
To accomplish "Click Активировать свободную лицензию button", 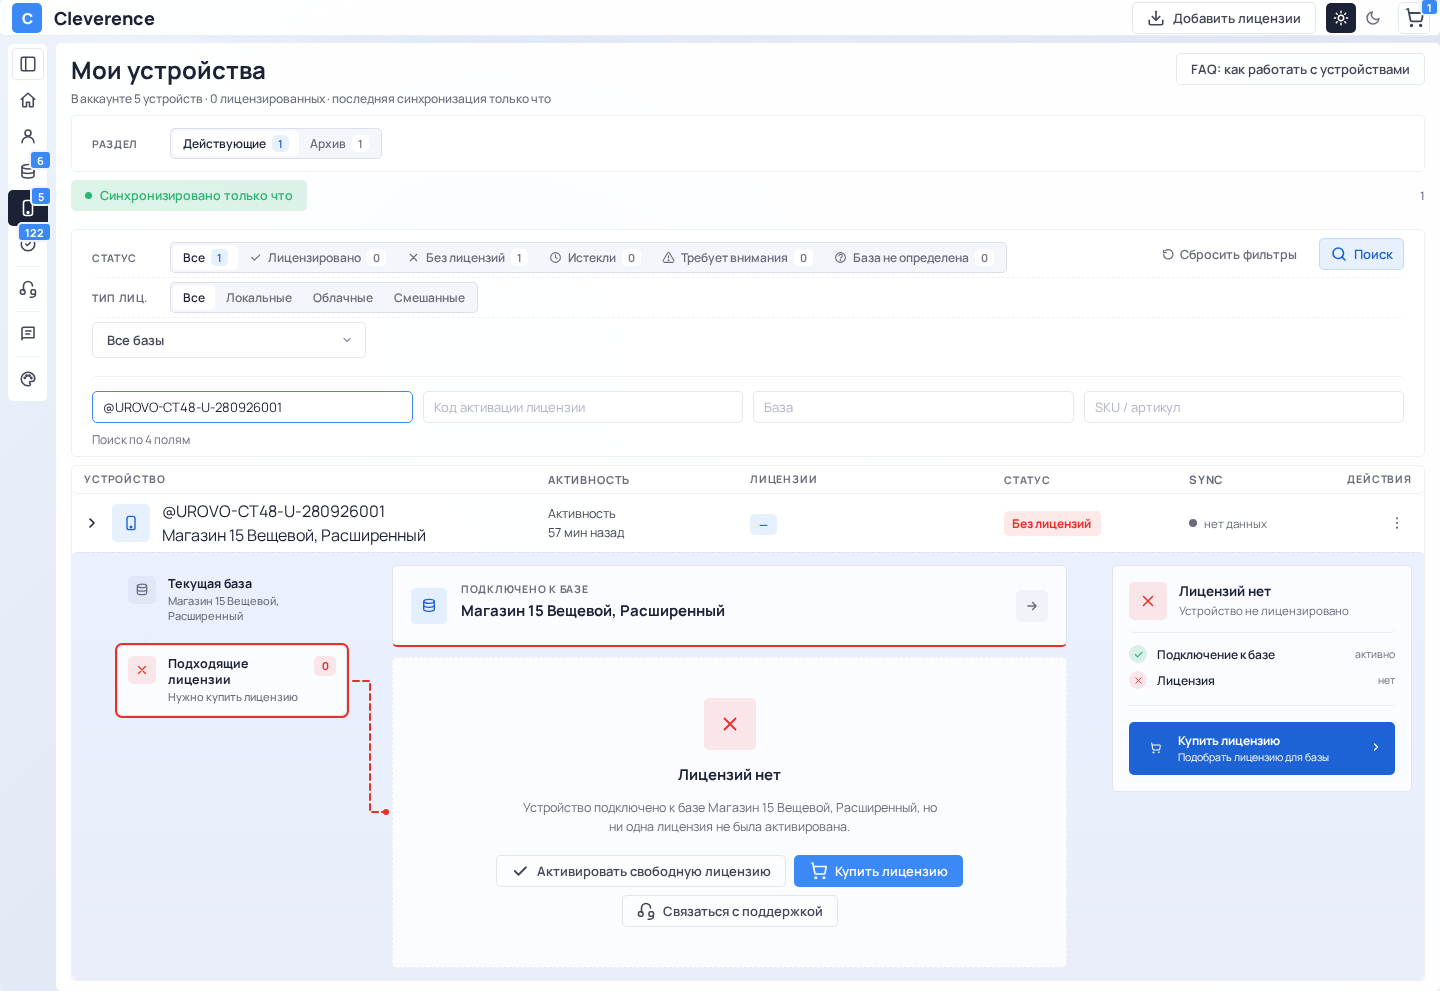I will click(641, 871).
